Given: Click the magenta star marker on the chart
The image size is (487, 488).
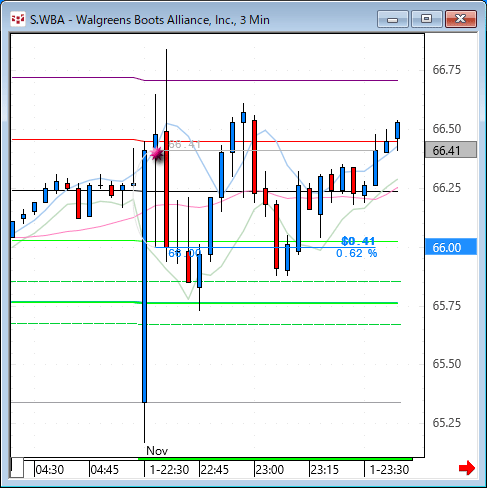Looking at the screenshot, I should pos(157,154).
